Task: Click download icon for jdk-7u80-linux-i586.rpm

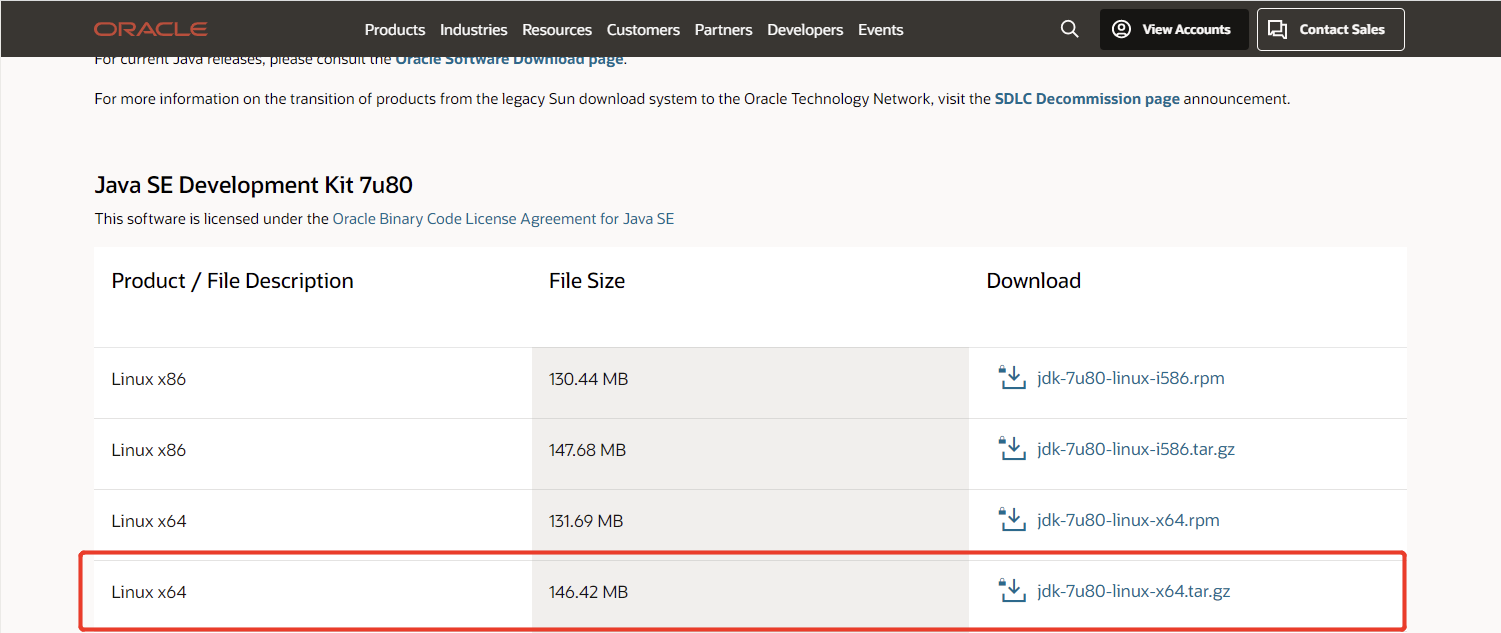Action: tap(1012, 378)
